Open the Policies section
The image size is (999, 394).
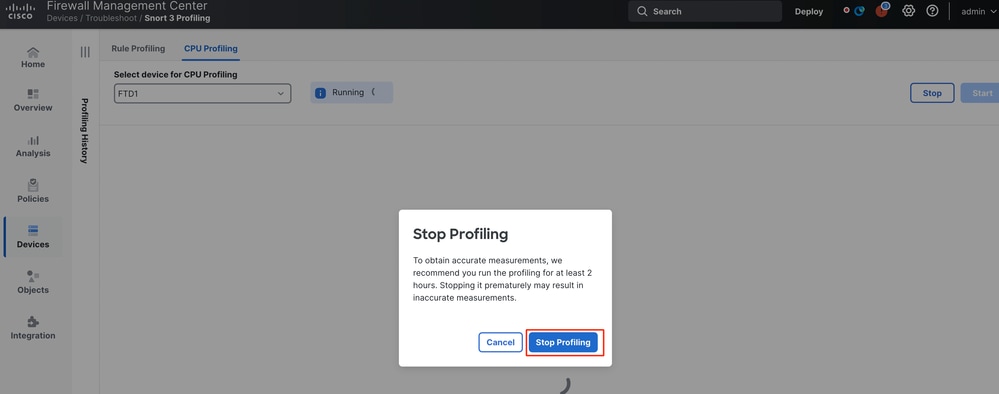pos(32,191)
